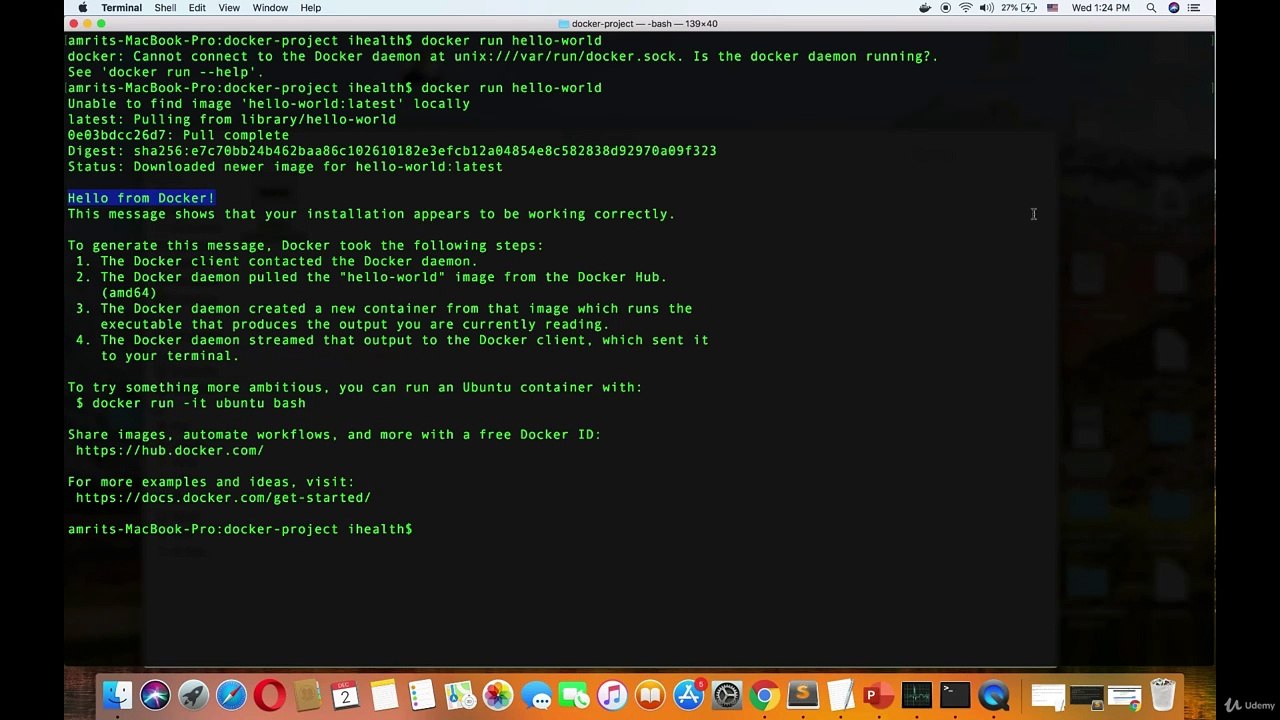Open Spotlight search magnifier icon
The height and width of the screenshot is (720, 1280).
coord(1151,8)
